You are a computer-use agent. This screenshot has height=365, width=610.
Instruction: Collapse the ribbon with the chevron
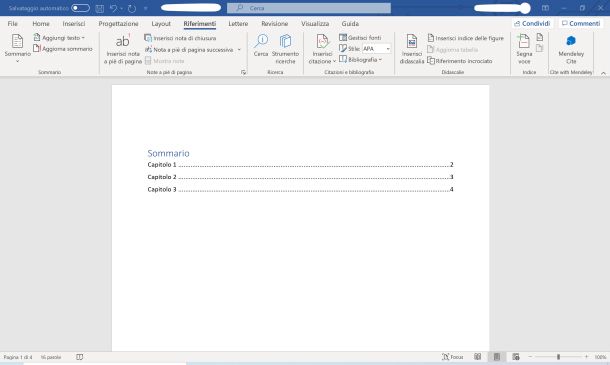(603, 73)
